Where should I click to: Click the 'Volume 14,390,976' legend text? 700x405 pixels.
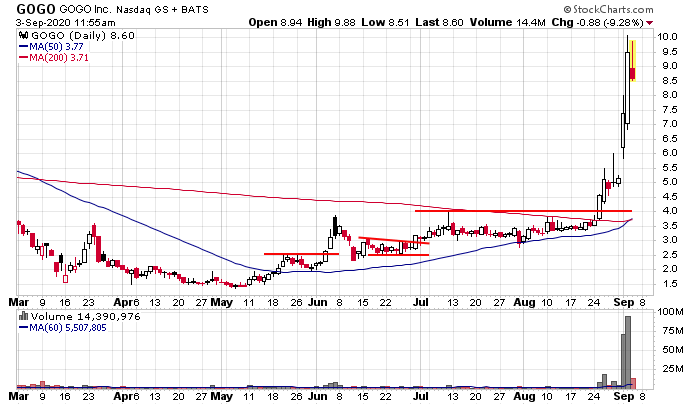coord(85,317)
